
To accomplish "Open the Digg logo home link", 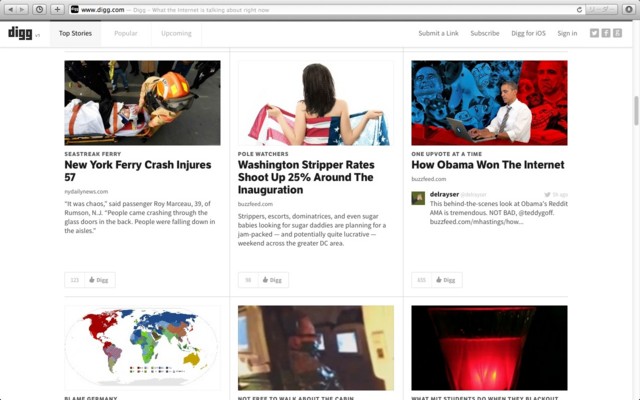I will (x=20, y=33).
